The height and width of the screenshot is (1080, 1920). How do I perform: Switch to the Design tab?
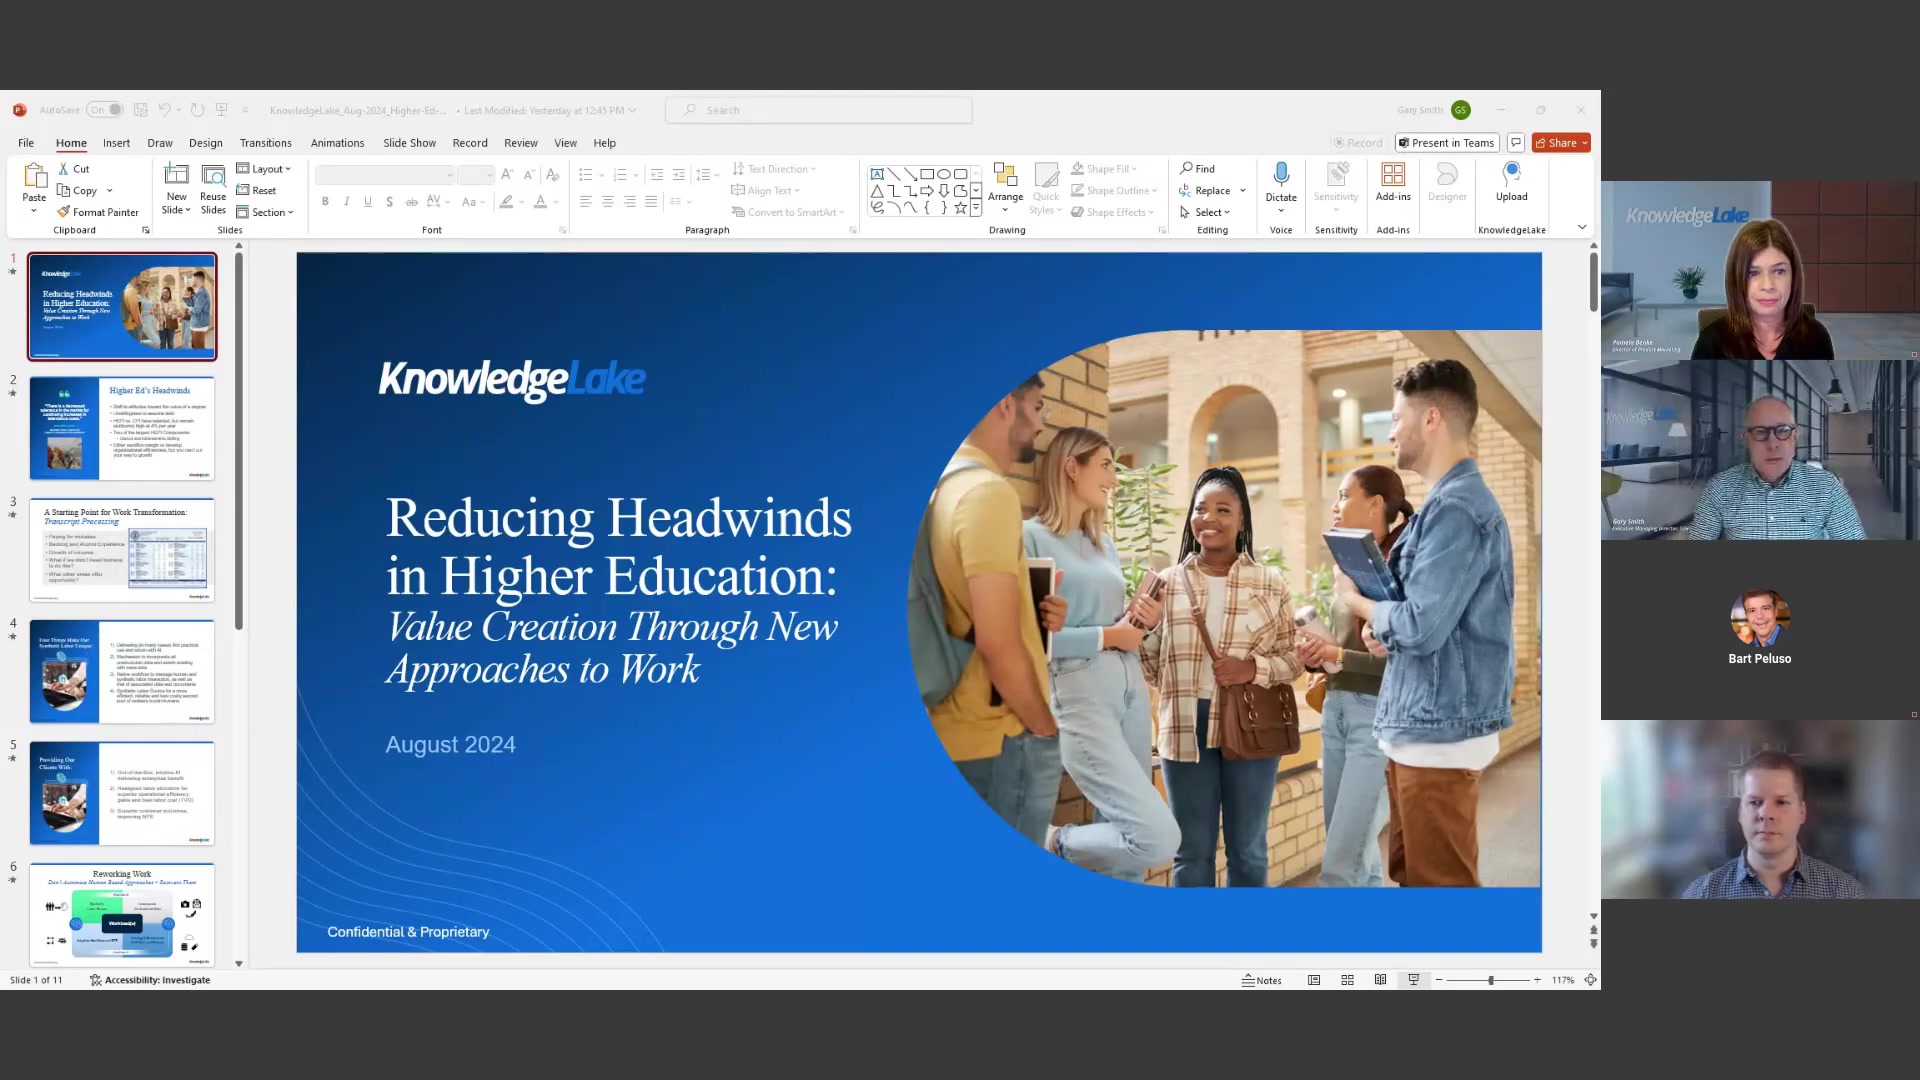206,143
